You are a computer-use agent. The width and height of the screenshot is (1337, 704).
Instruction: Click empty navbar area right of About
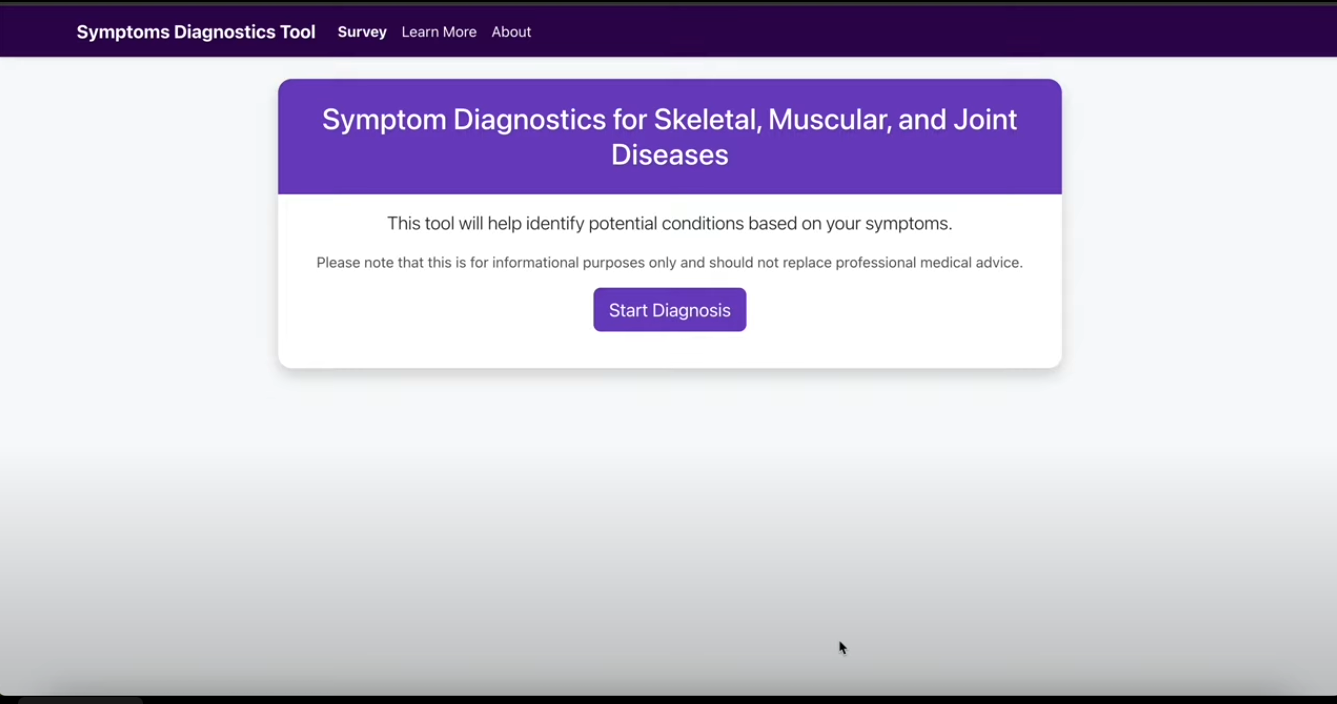[x=900, y=32]
